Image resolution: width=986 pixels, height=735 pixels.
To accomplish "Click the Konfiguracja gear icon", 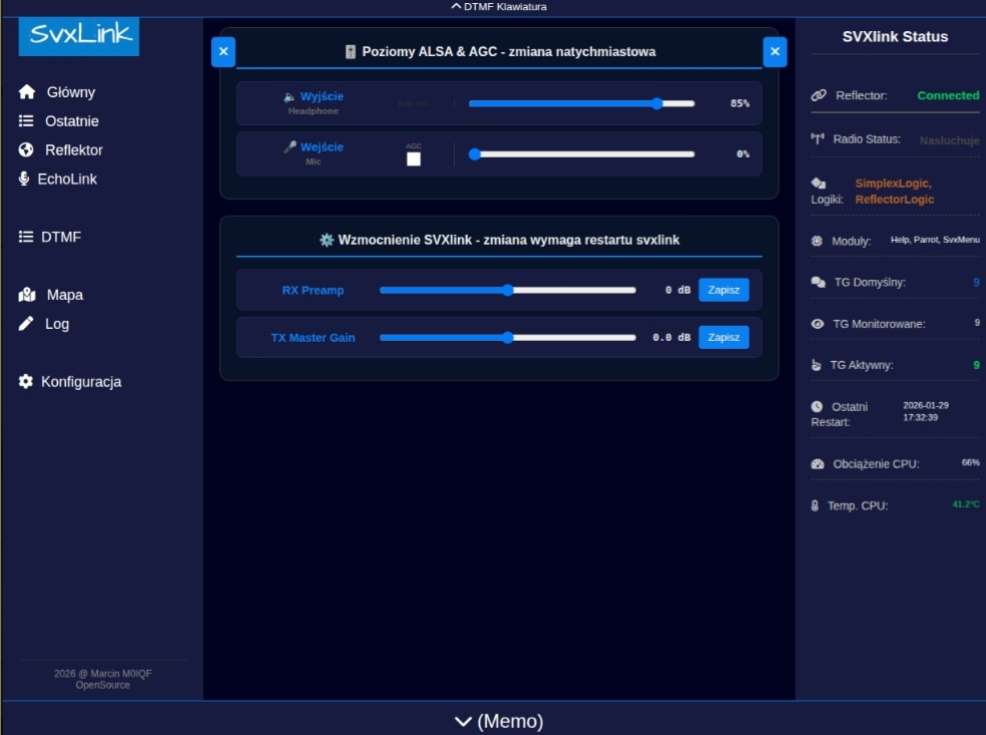I will pos(26,382).
